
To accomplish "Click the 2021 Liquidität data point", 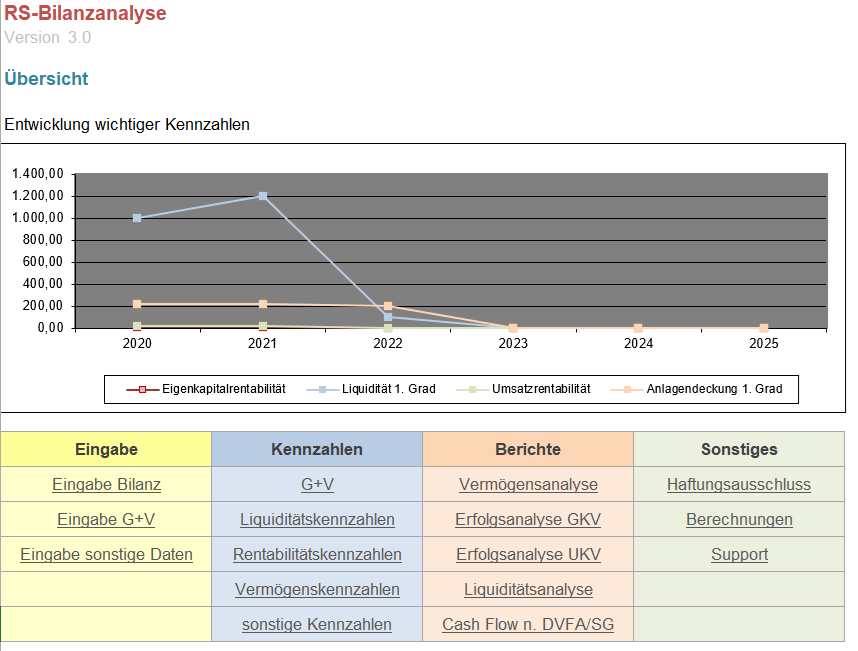I will coord(263,196).
